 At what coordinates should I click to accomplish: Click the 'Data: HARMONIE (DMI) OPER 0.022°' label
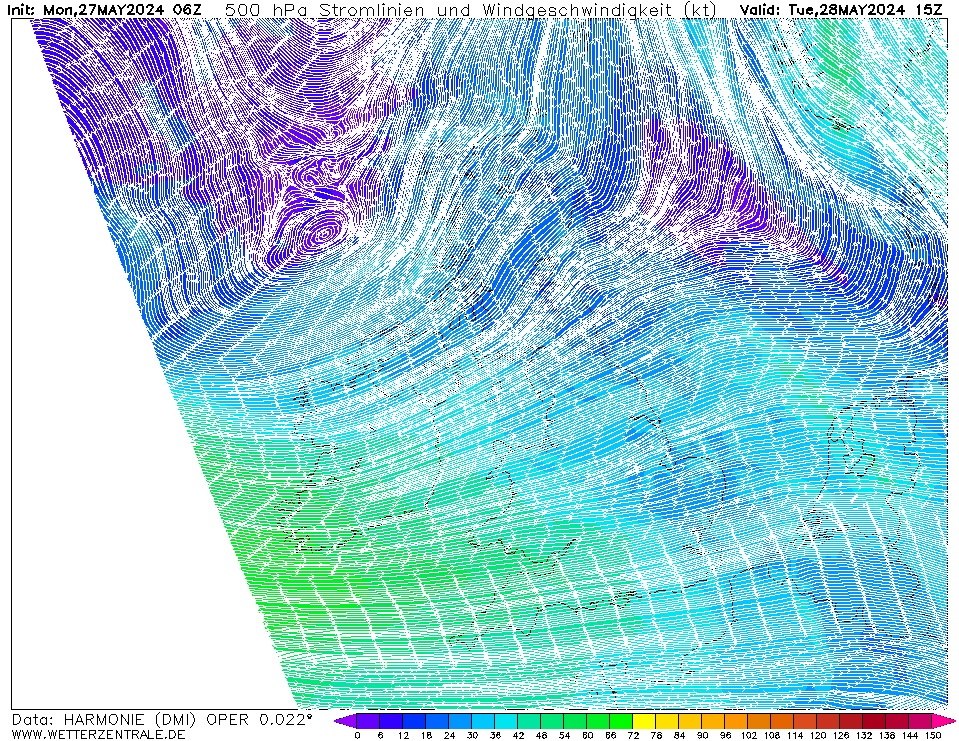[161, 720]
